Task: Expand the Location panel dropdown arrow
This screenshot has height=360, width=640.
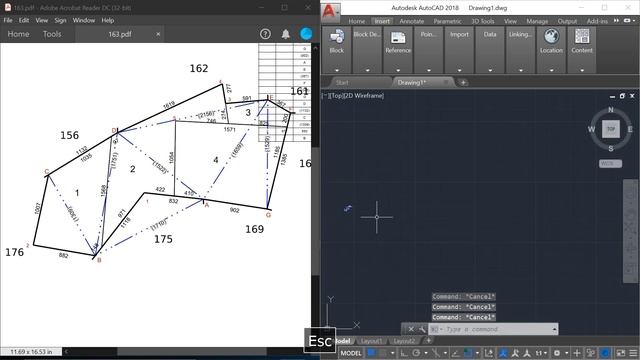Action: point(551,70)
